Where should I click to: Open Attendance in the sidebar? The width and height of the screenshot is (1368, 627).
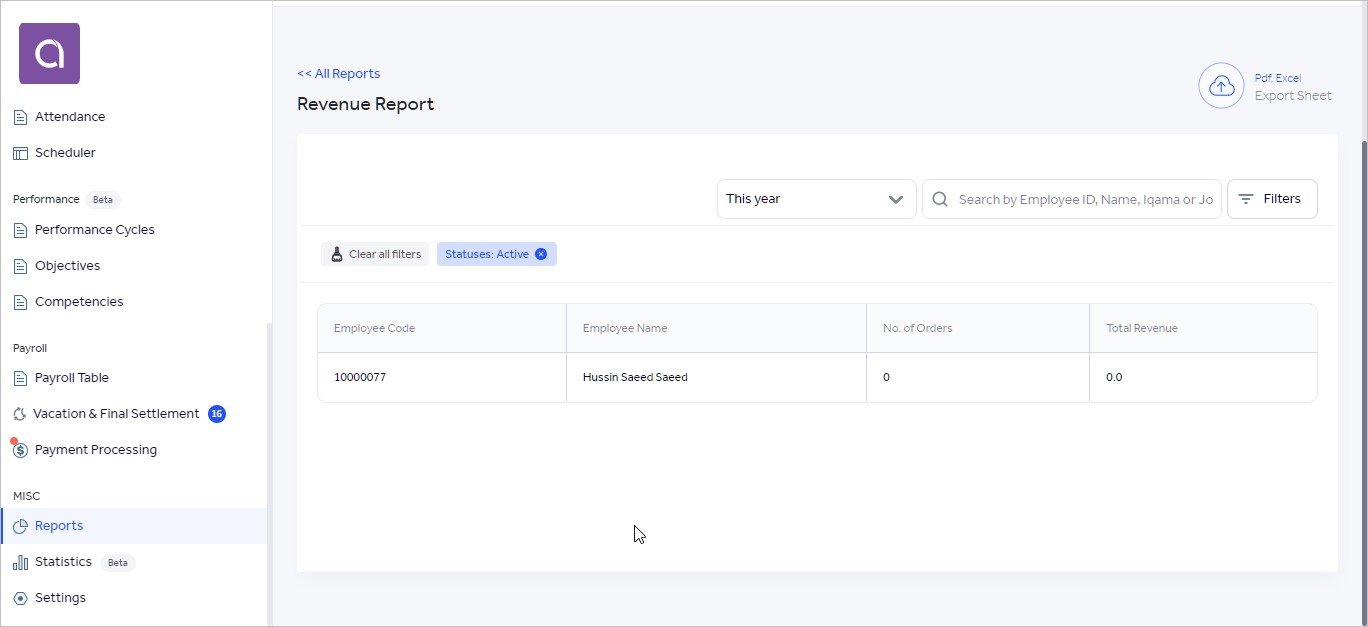click(70, 117)
